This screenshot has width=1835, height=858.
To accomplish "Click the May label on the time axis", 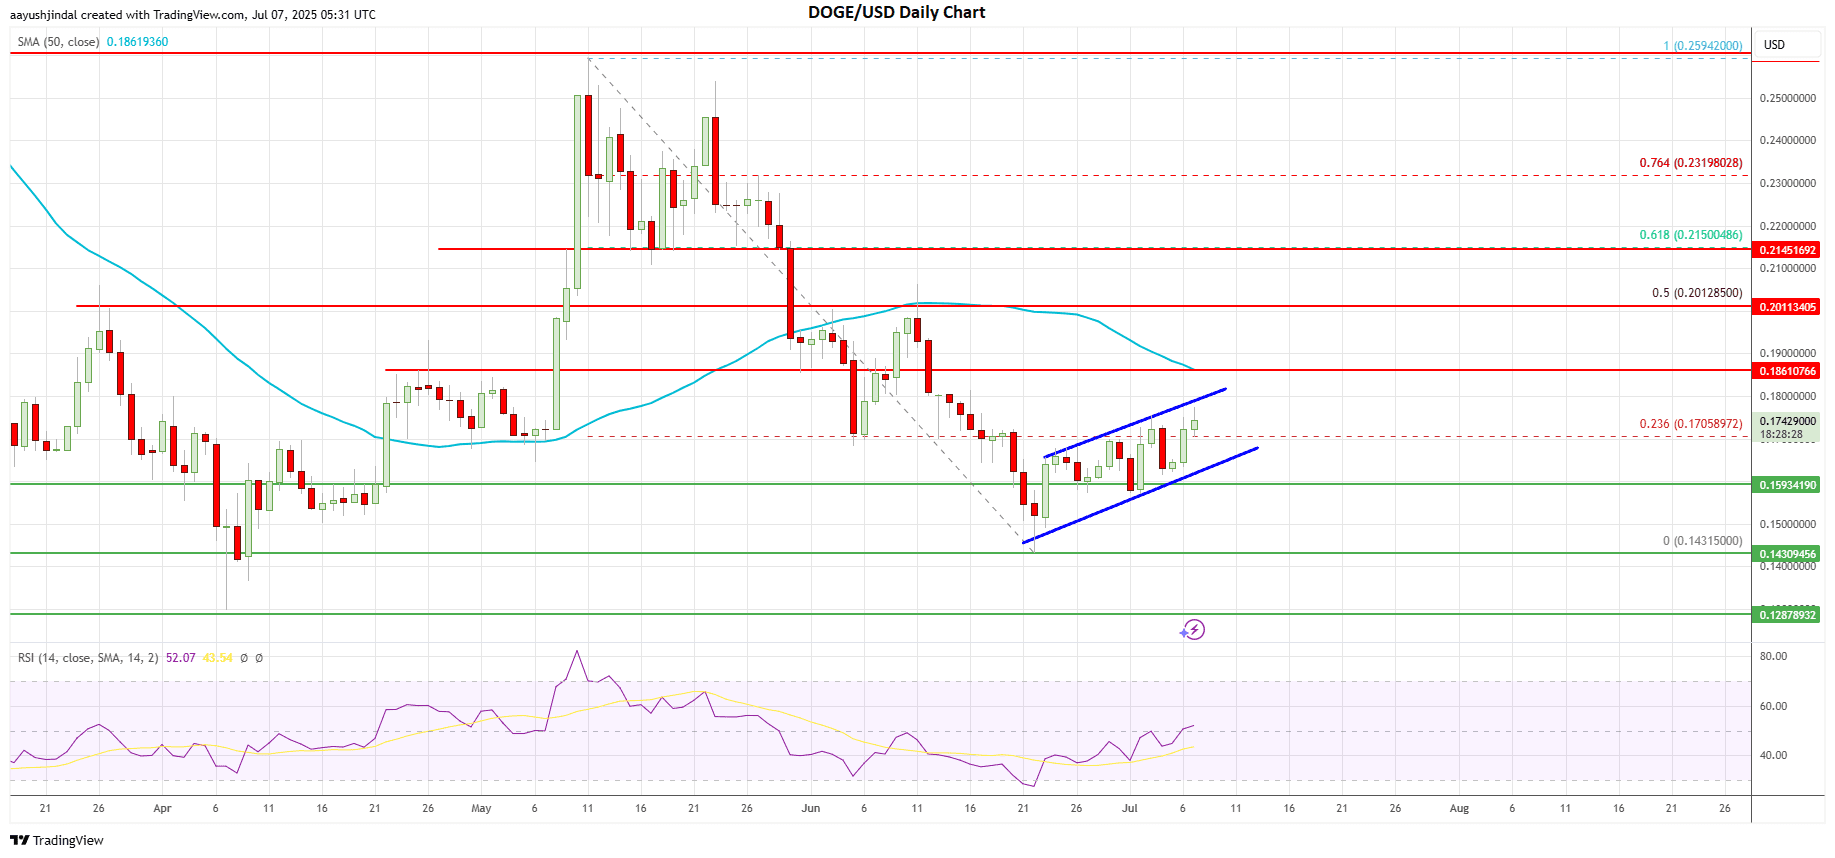I will (481, 808).
